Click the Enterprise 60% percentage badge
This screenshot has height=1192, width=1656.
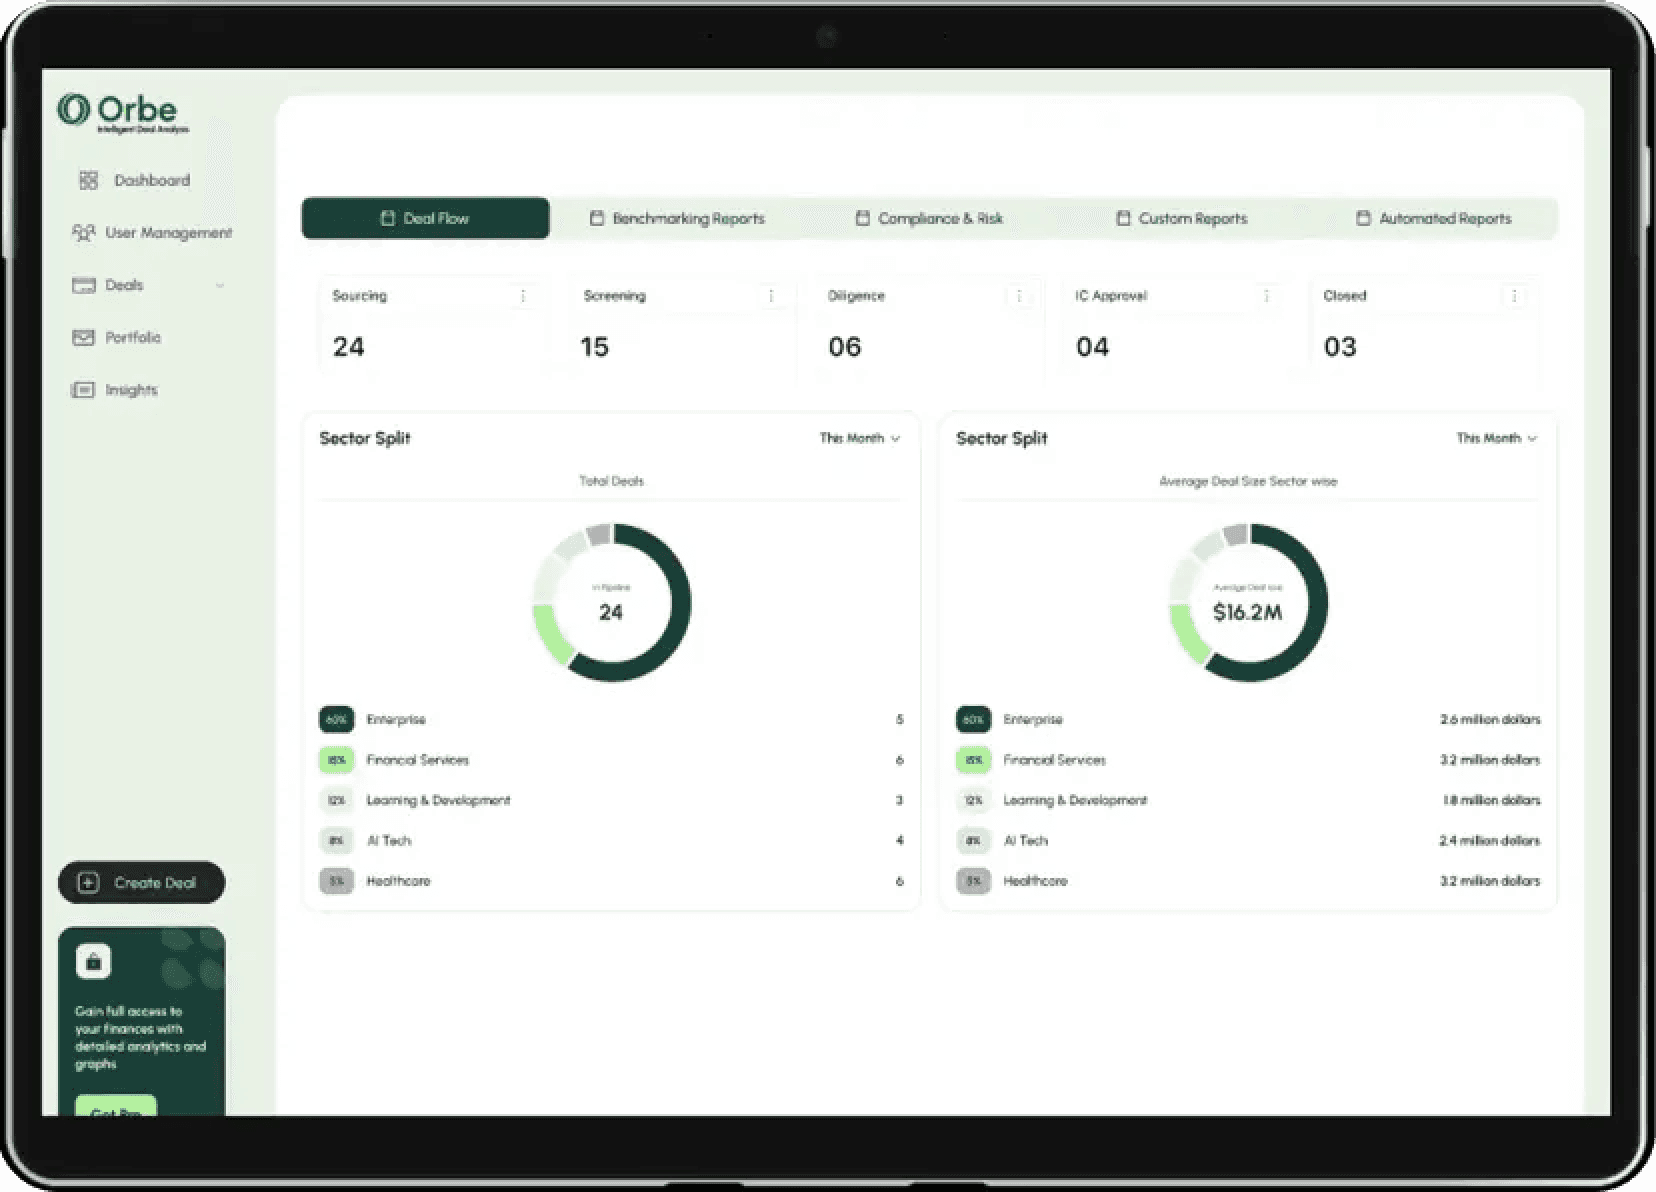coord(337,719)
